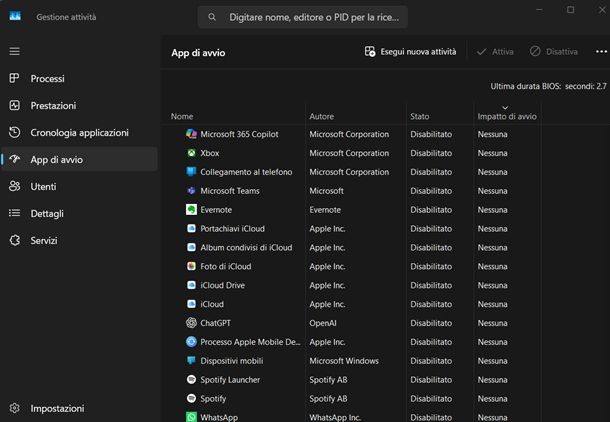Select the Evernote startup entry icon

(191, 210)
